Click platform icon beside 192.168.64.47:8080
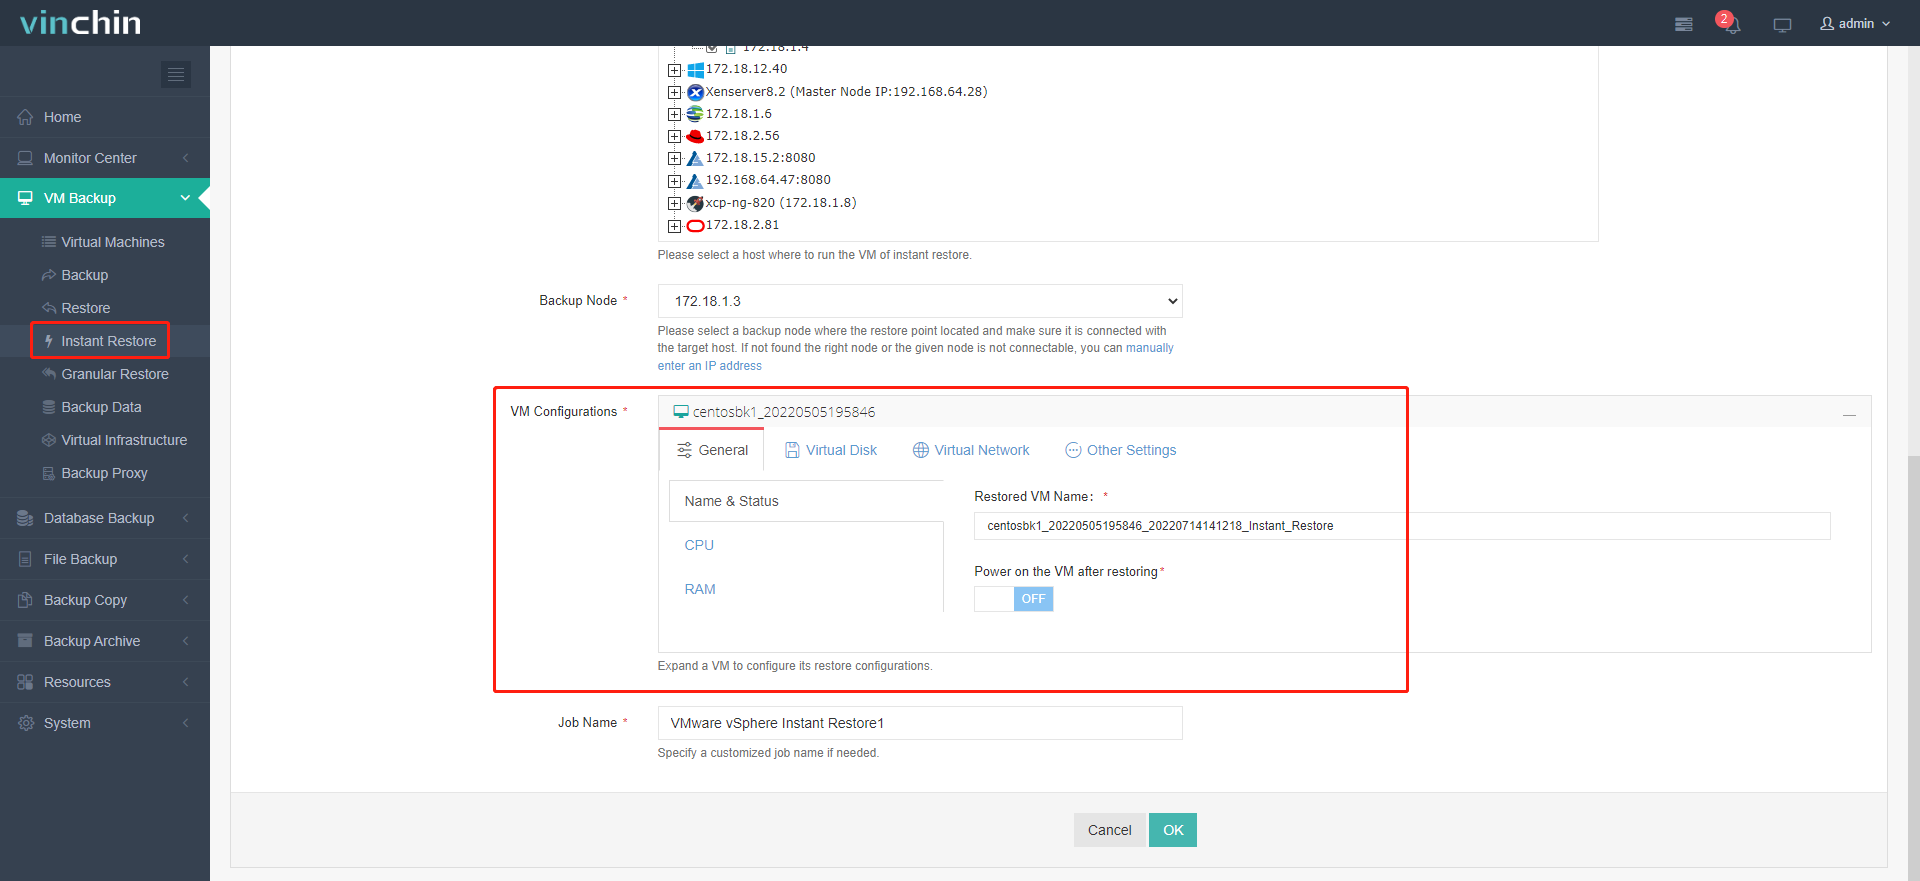This screenshot has width=1920, height=881. tap(695, 181)
